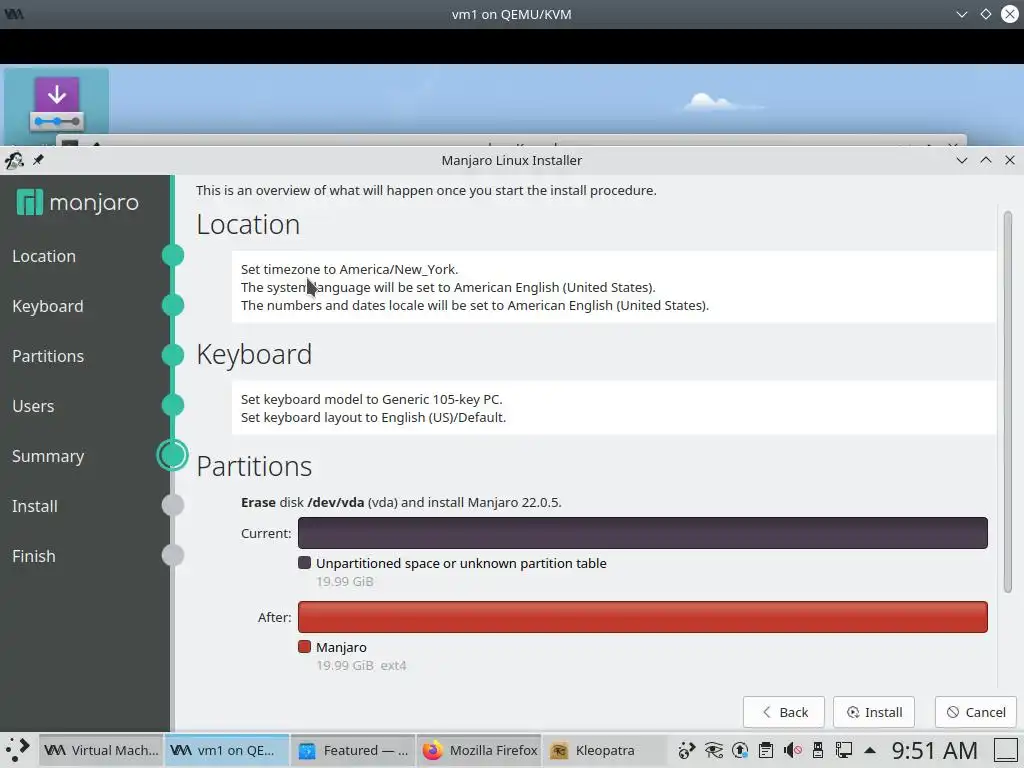Open the wired network tray icon
1024x768 pixels.
(x=844, y=750)
